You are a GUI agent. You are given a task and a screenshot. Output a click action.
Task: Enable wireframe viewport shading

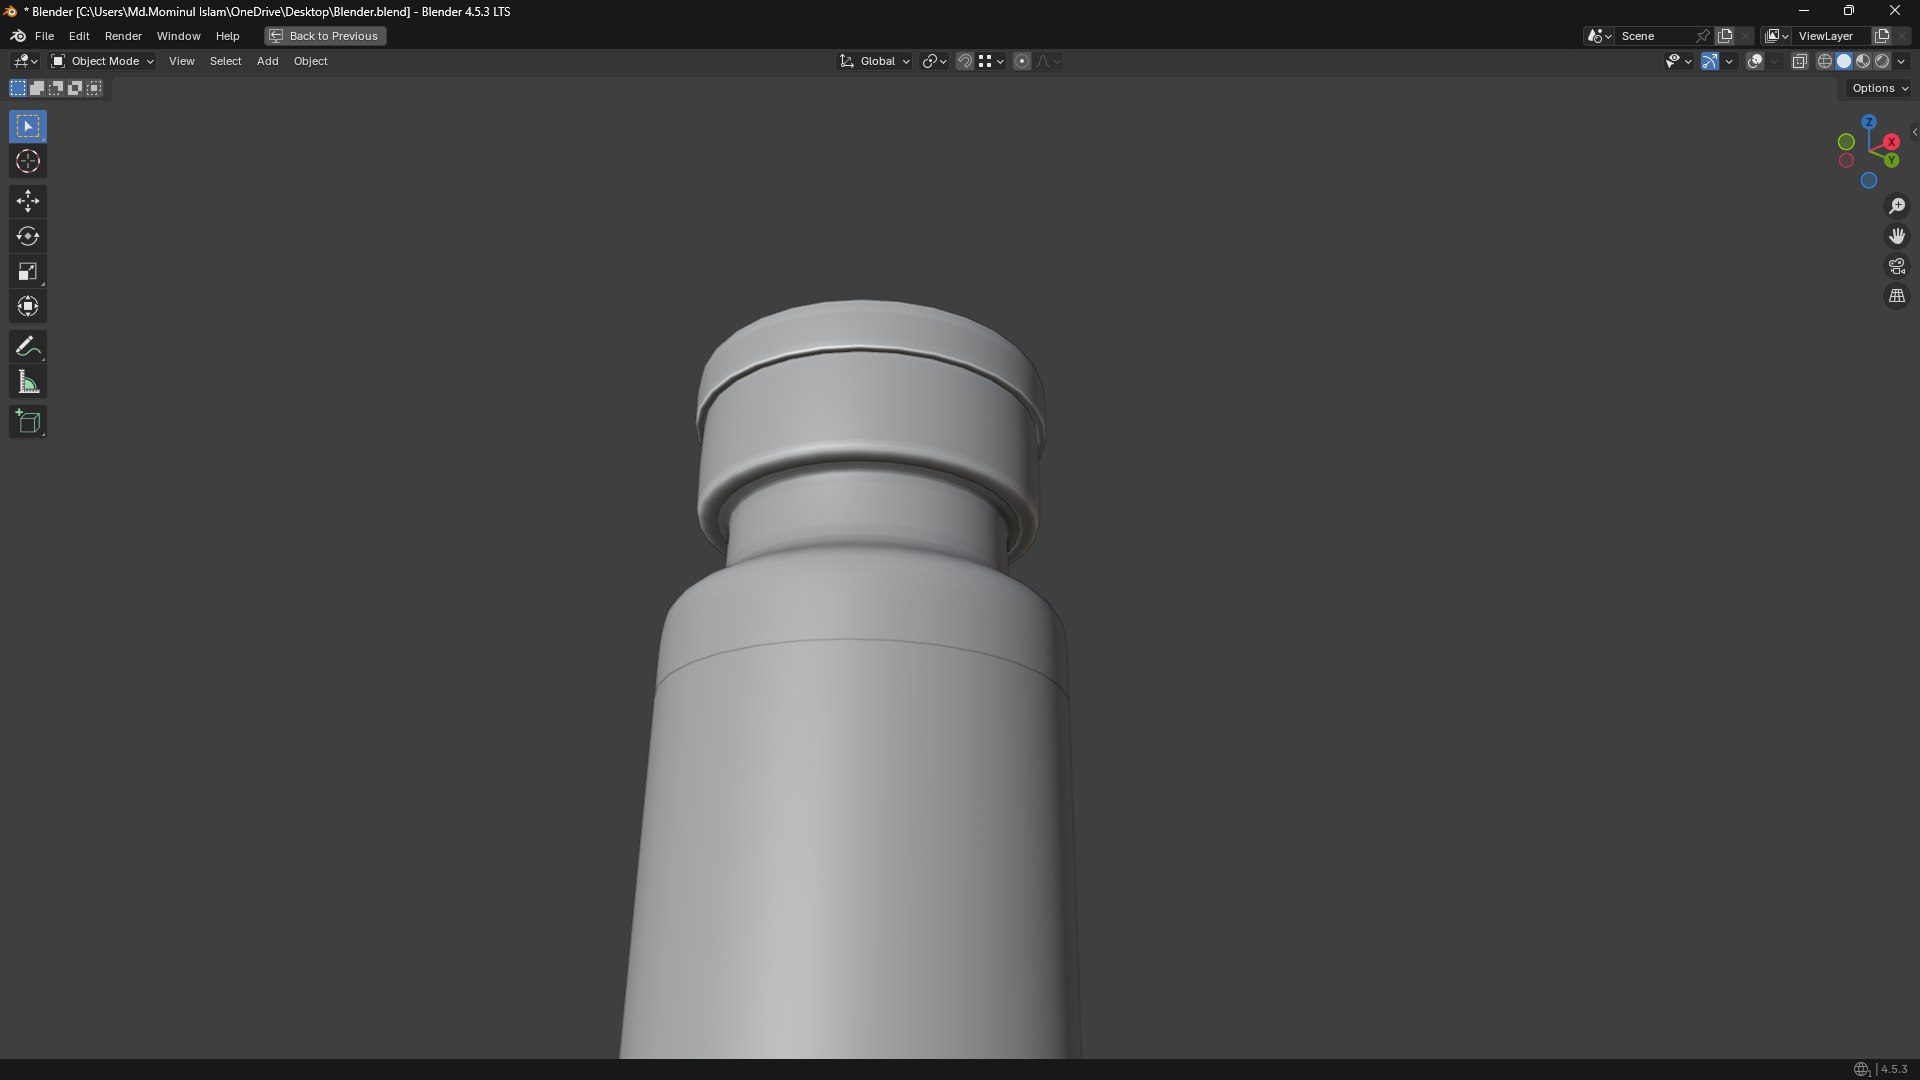click(1825, 62)
